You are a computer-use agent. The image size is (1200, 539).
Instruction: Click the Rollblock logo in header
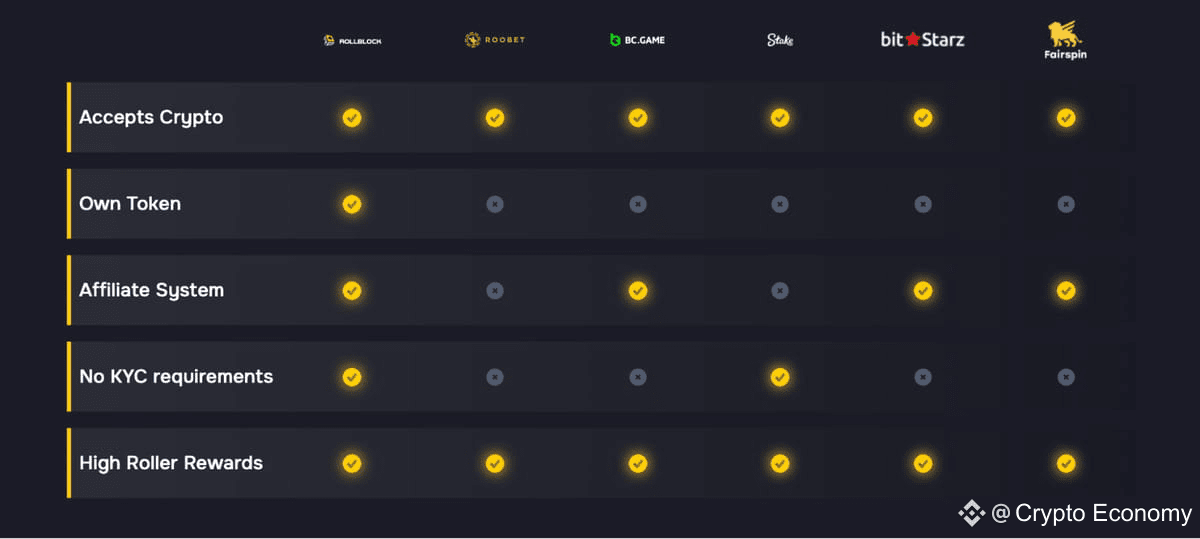pos(352,40)
